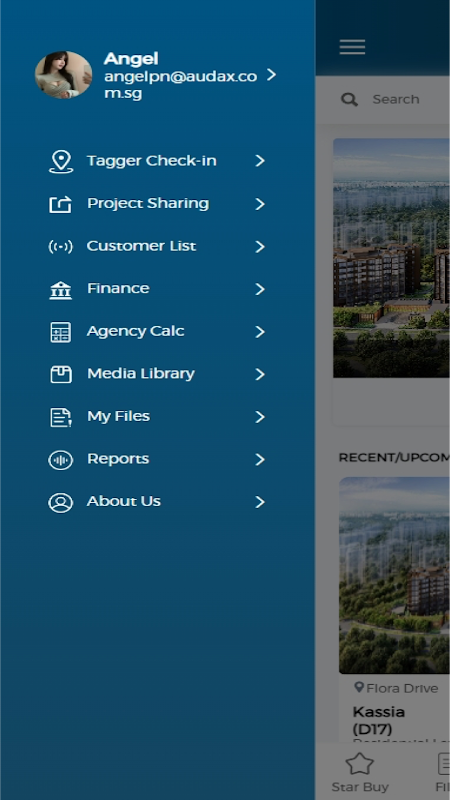Open the Tagger Check-in menu item
450x800 pixels.
click(157, 161)
